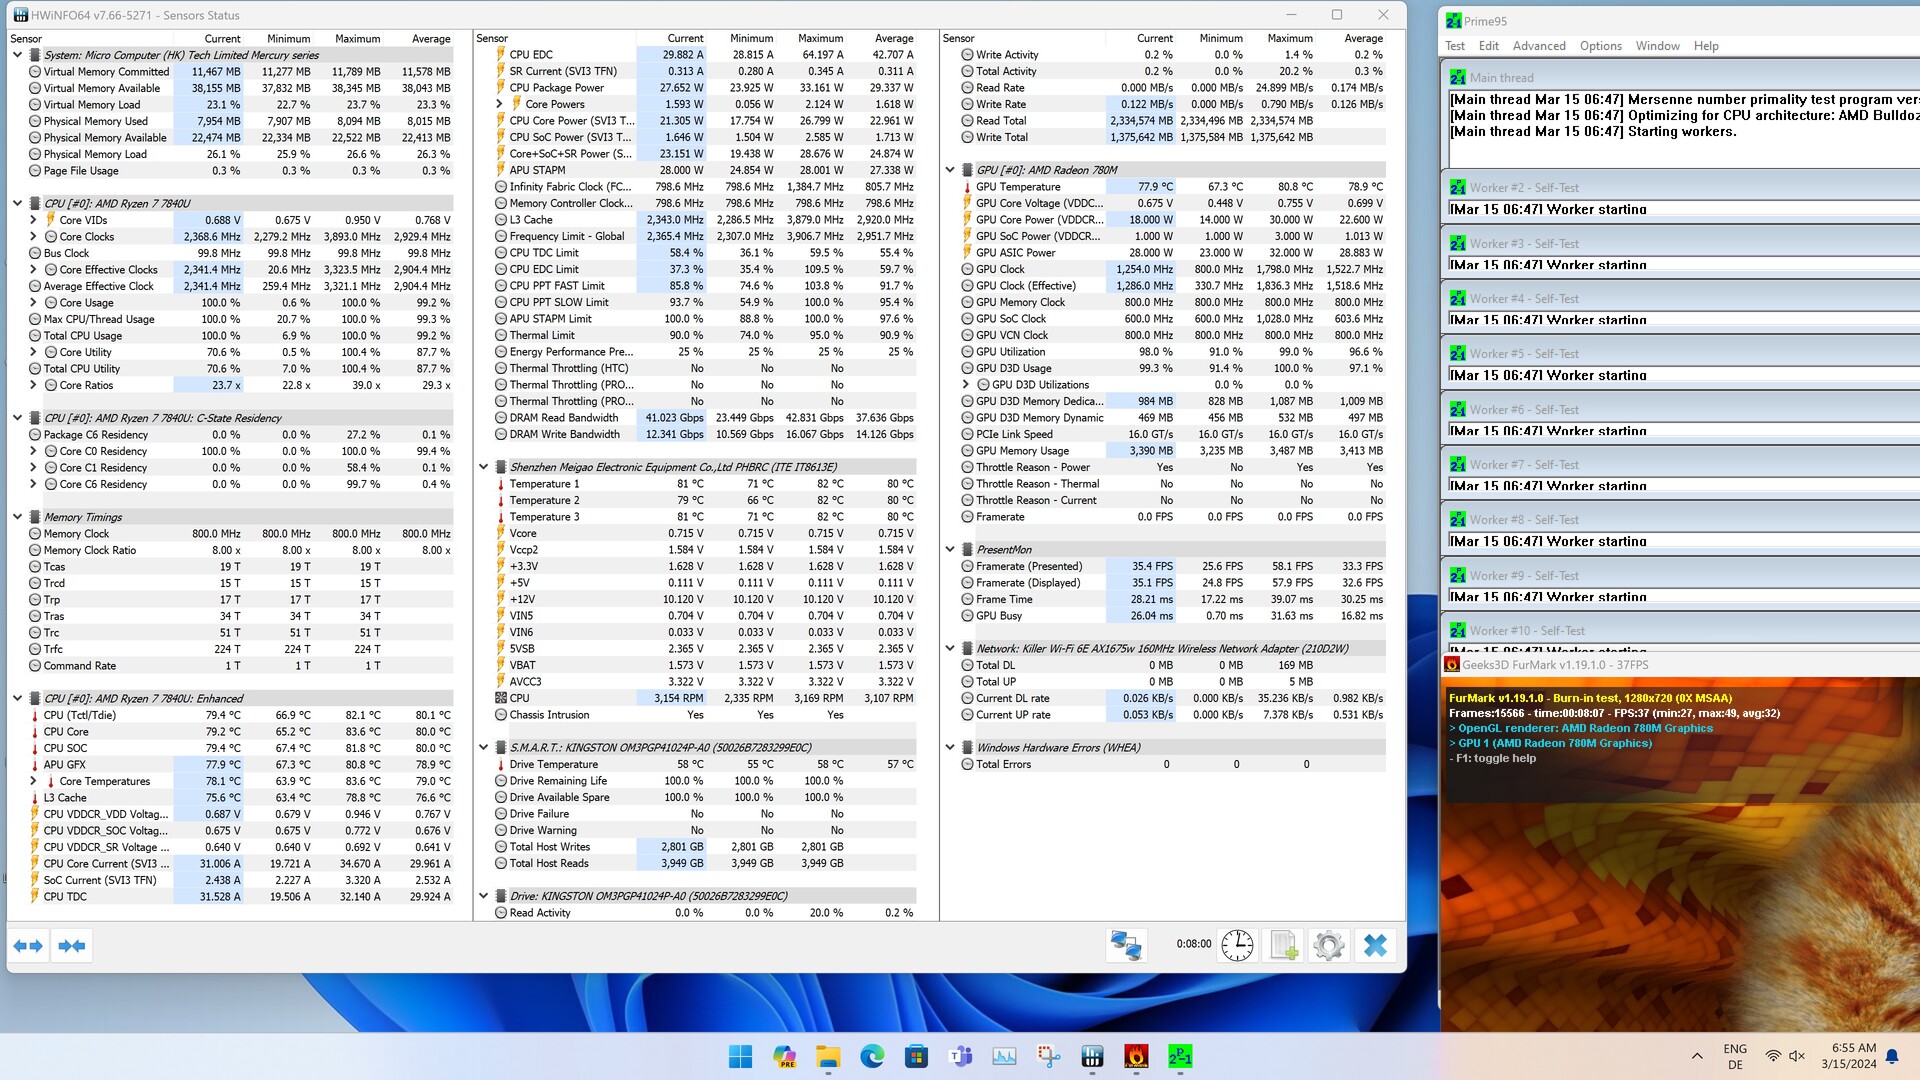
Task: Open Prime95 from the Windows taskbar
Action: [x=1180, y=1056]
